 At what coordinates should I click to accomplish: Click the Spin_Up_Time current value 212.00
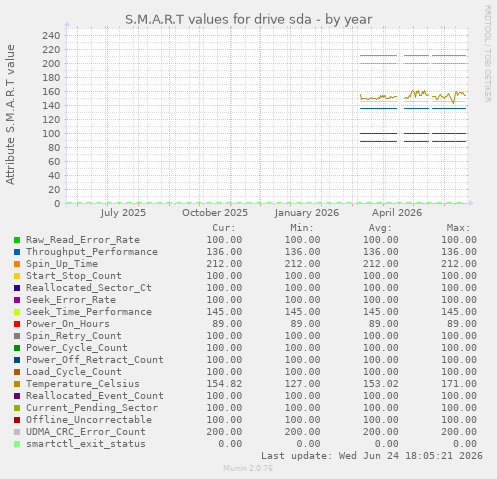click(224, 264)
